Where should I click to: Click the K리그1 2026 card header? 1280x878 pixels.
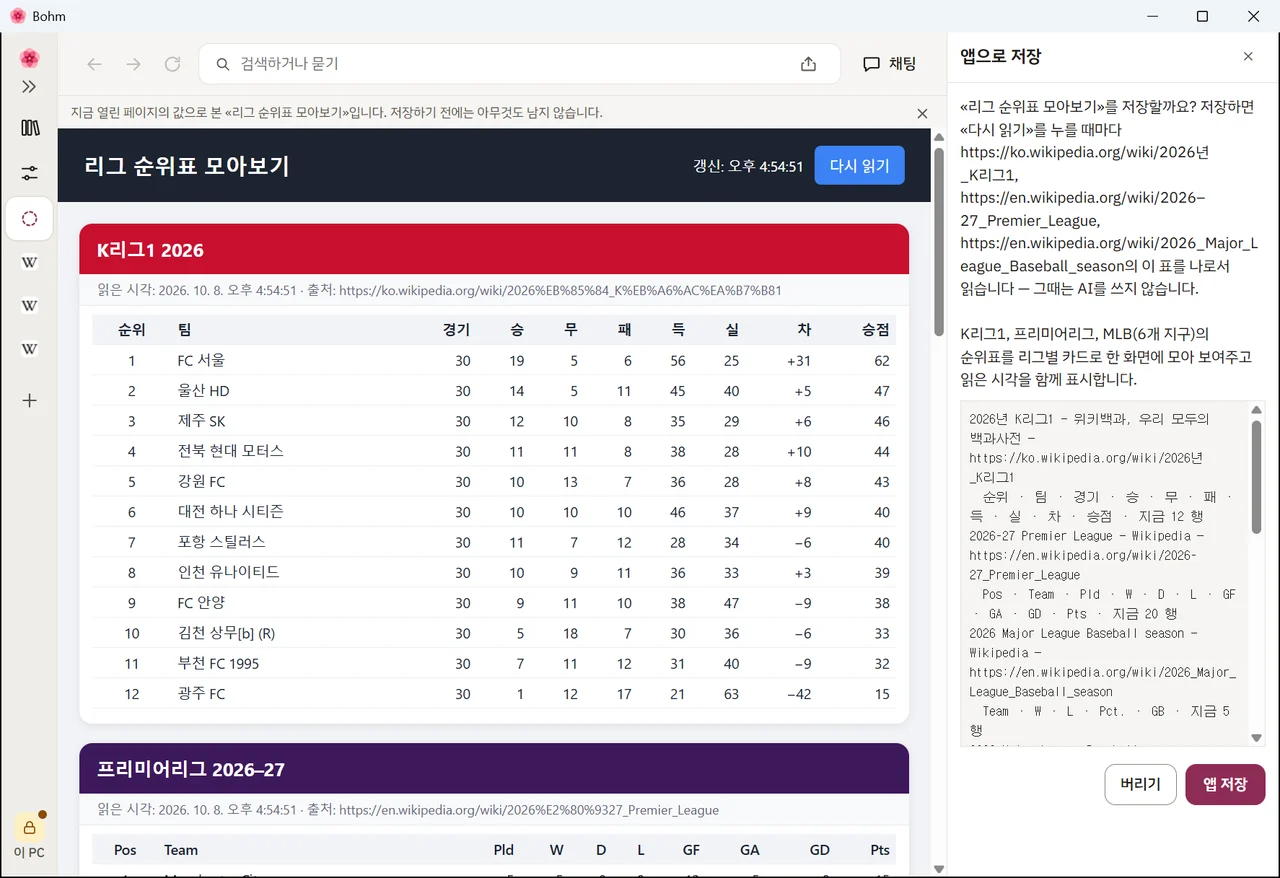tap(494, 249)
